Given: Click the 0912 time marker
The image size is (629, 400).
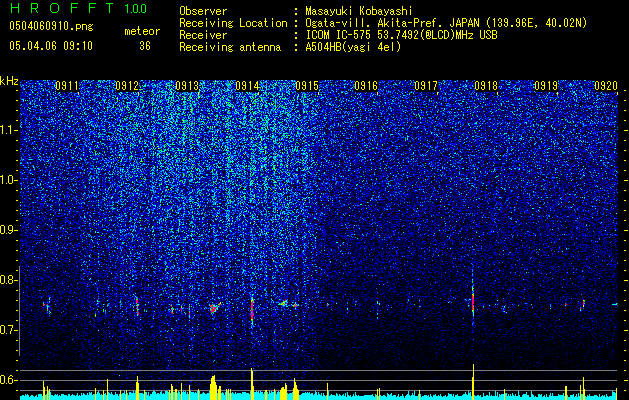Looking at the screenshot, I should point(127,86).
